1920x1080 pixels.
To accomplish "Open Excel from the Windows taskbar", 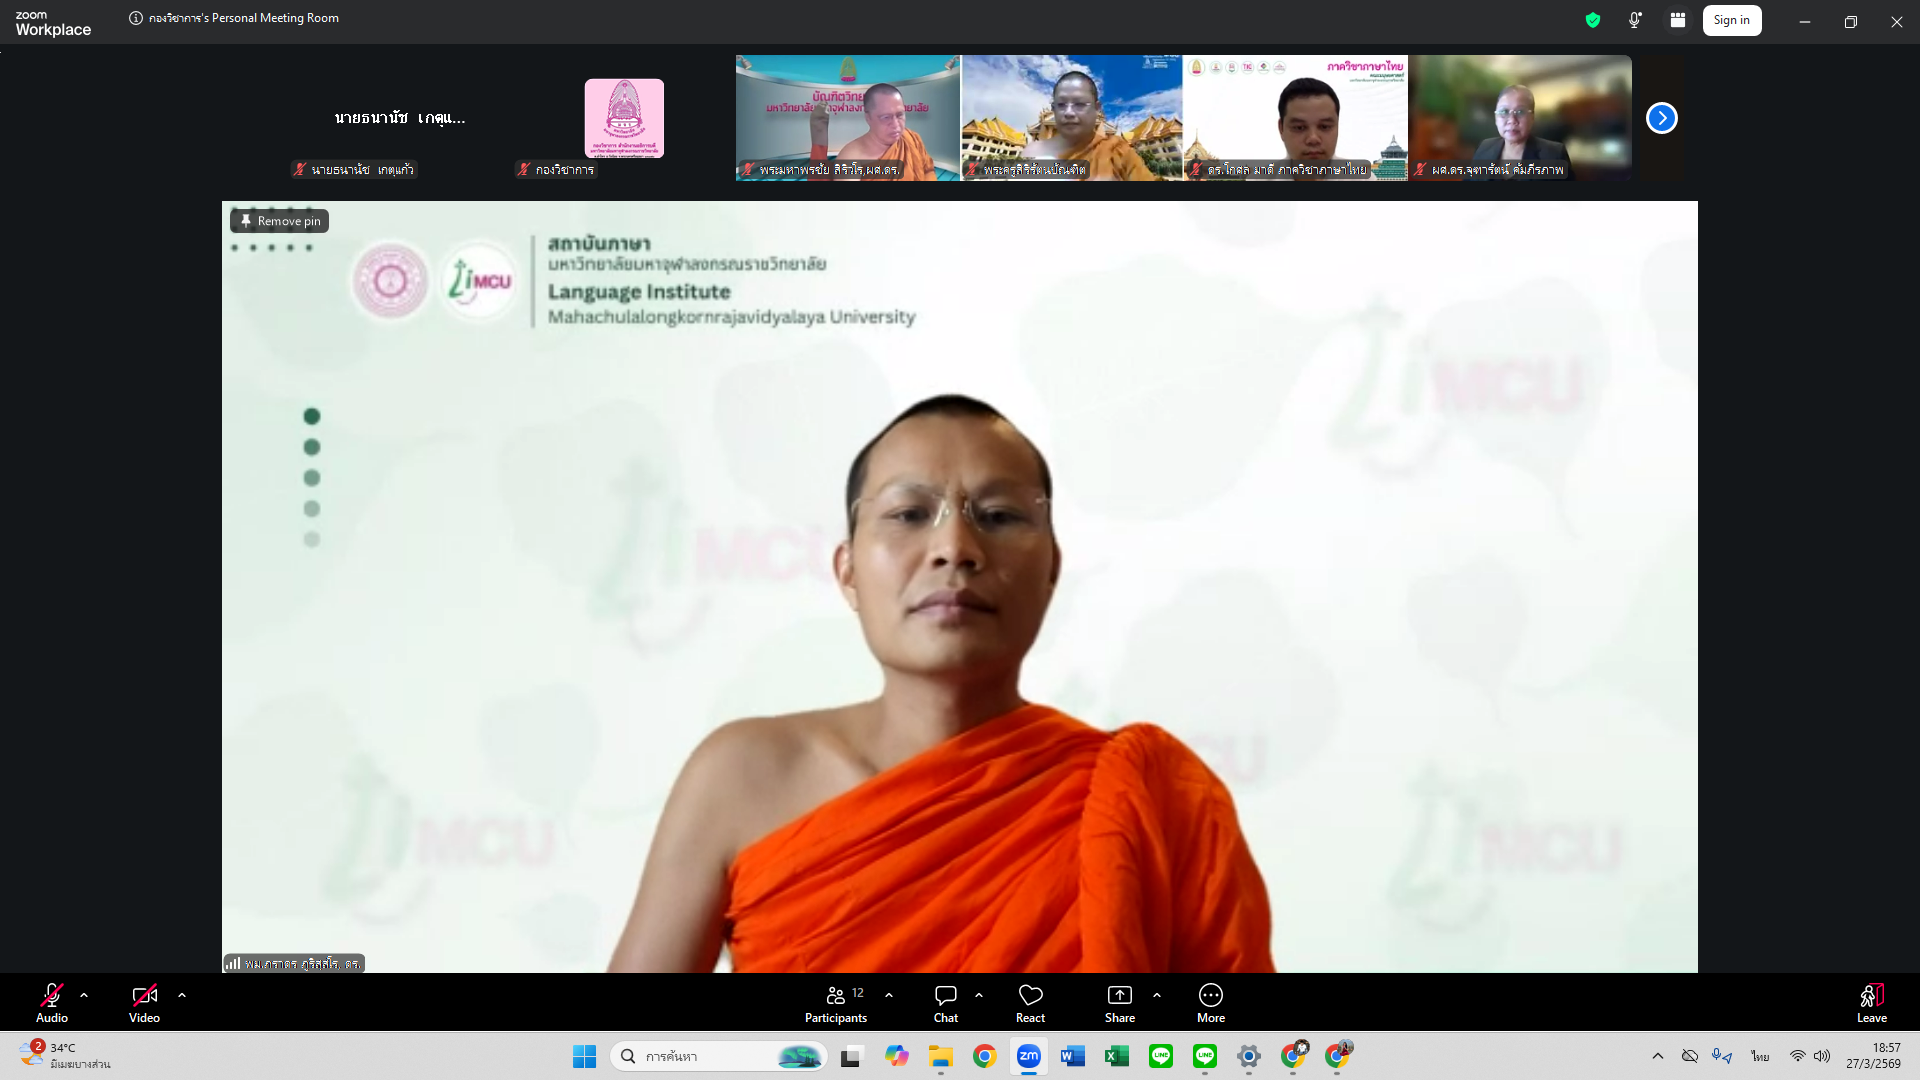I will (1116, 1056).
